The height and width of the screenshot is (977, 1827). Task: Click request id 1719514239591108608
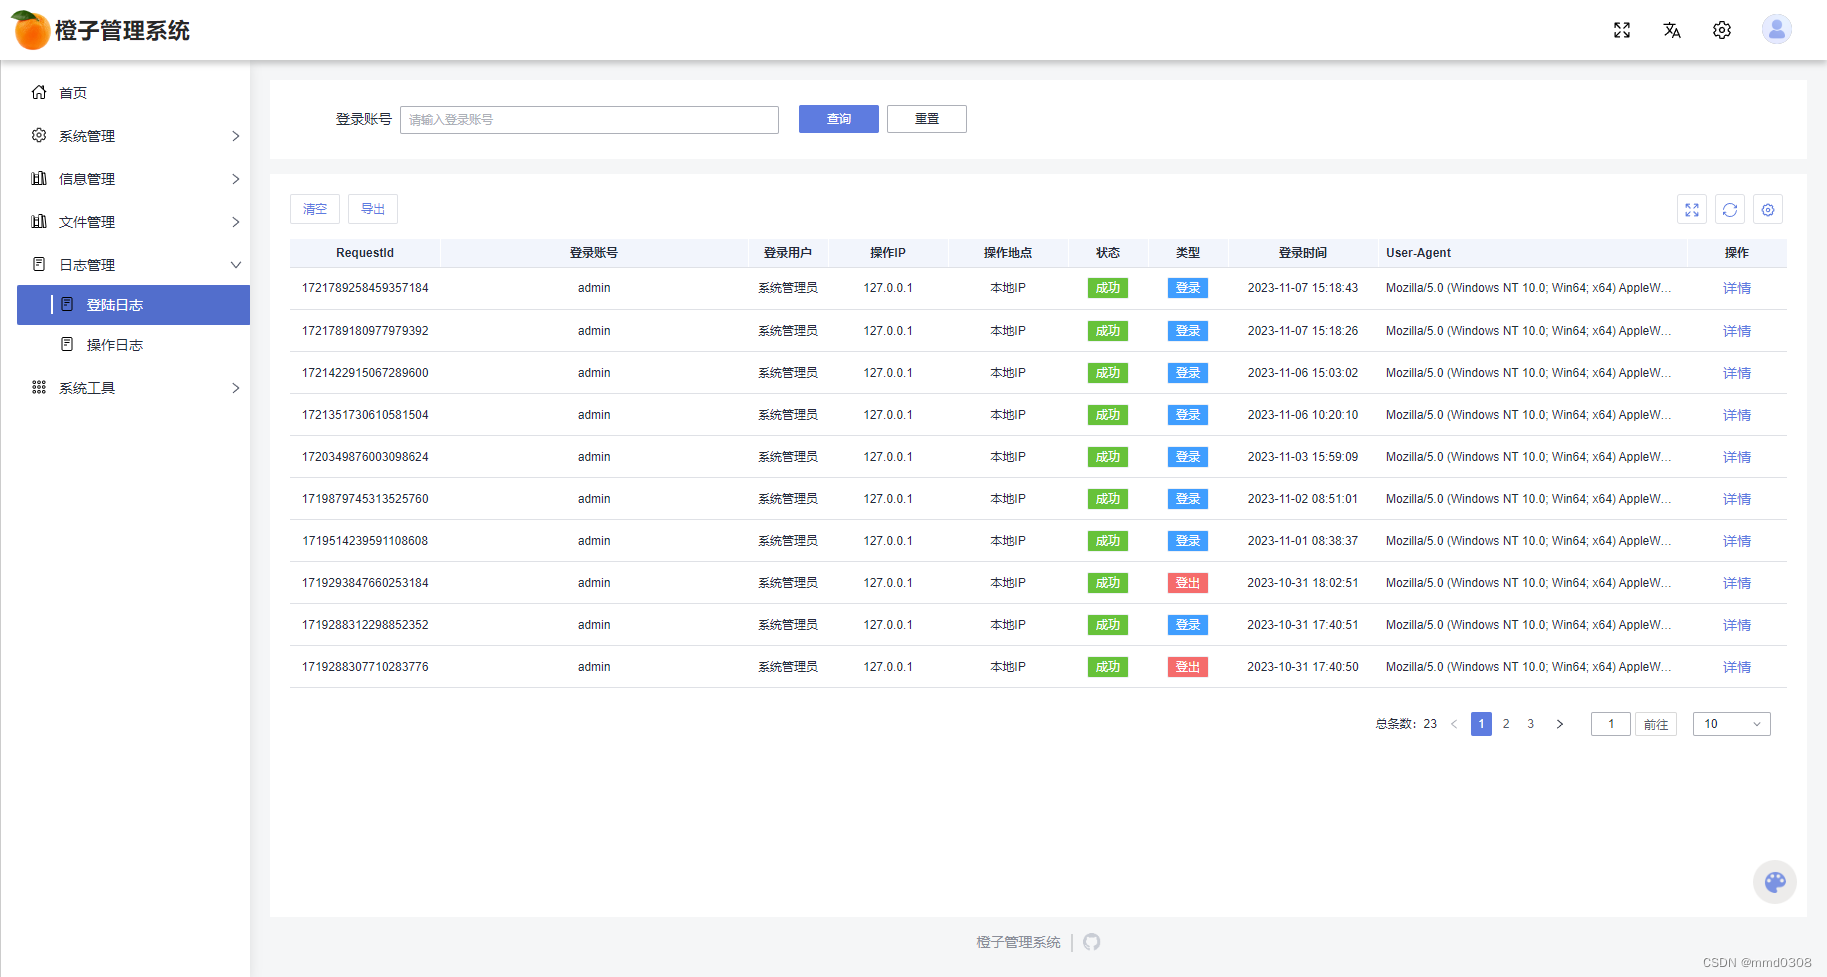coord(365,541)
